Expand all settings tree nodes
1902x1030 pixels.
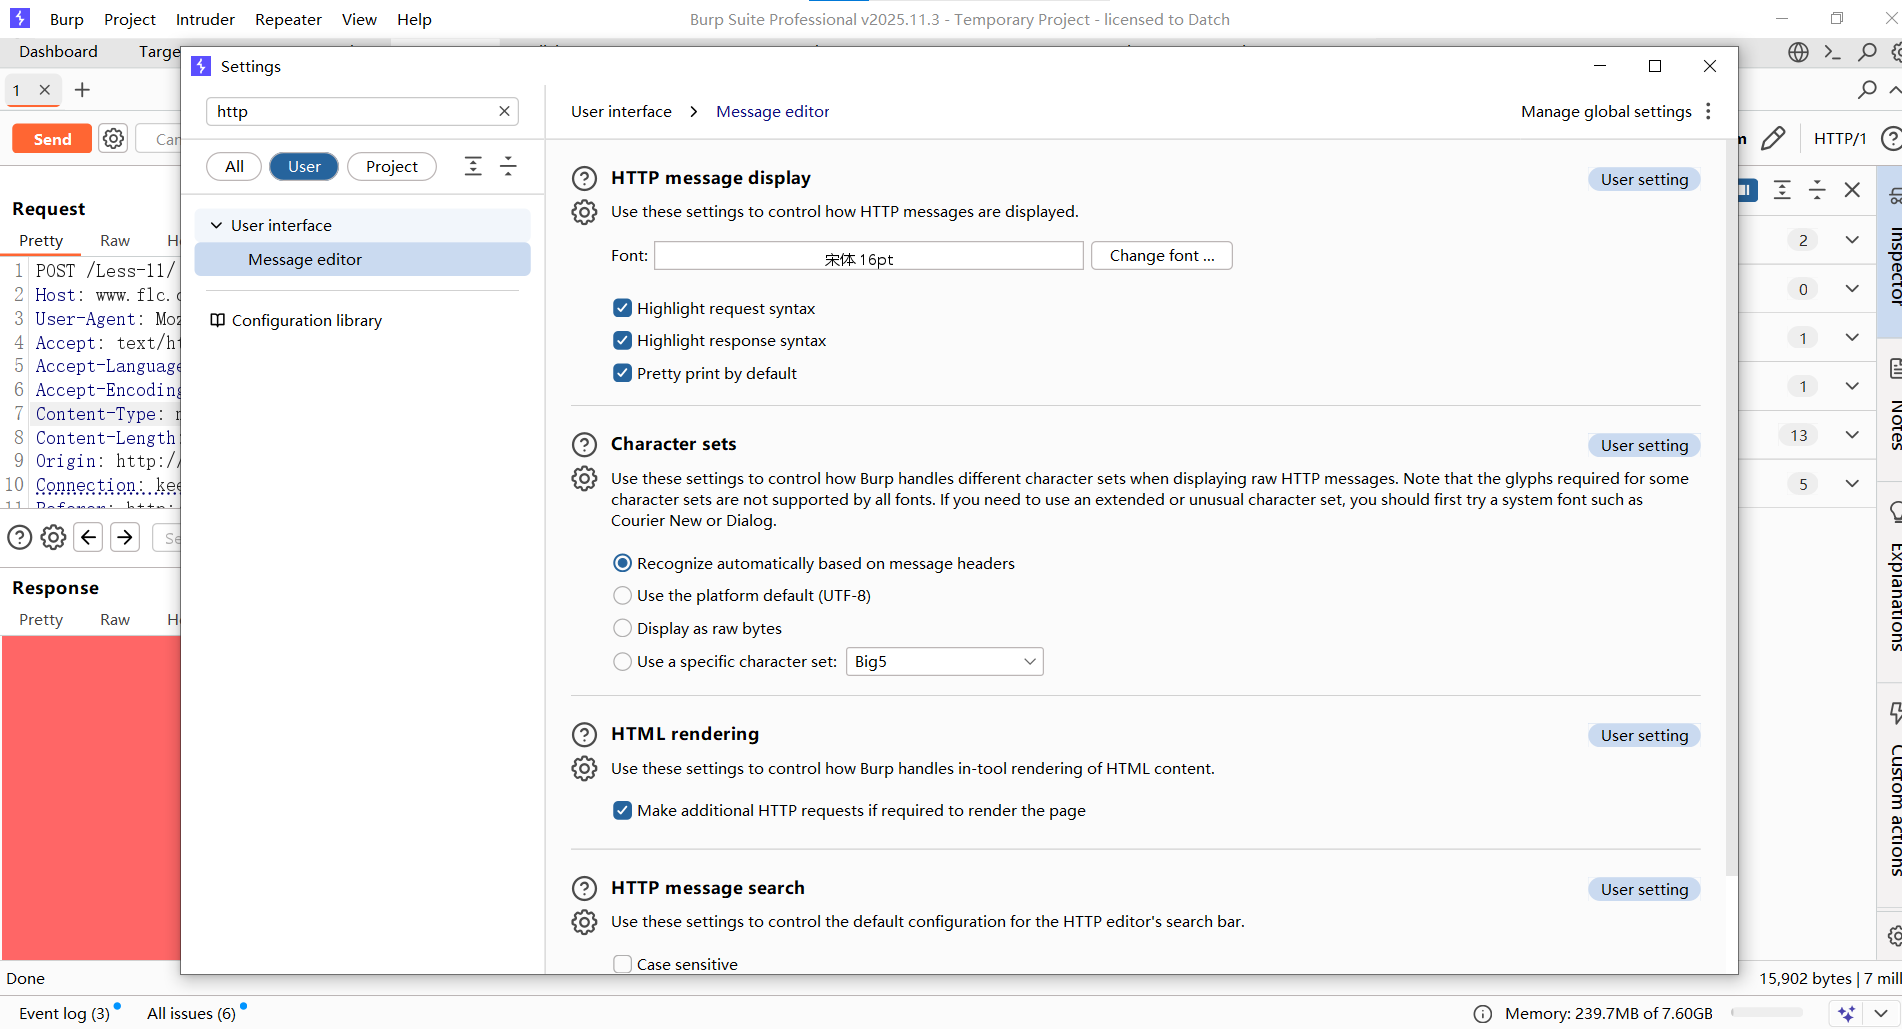pos(473,166)
